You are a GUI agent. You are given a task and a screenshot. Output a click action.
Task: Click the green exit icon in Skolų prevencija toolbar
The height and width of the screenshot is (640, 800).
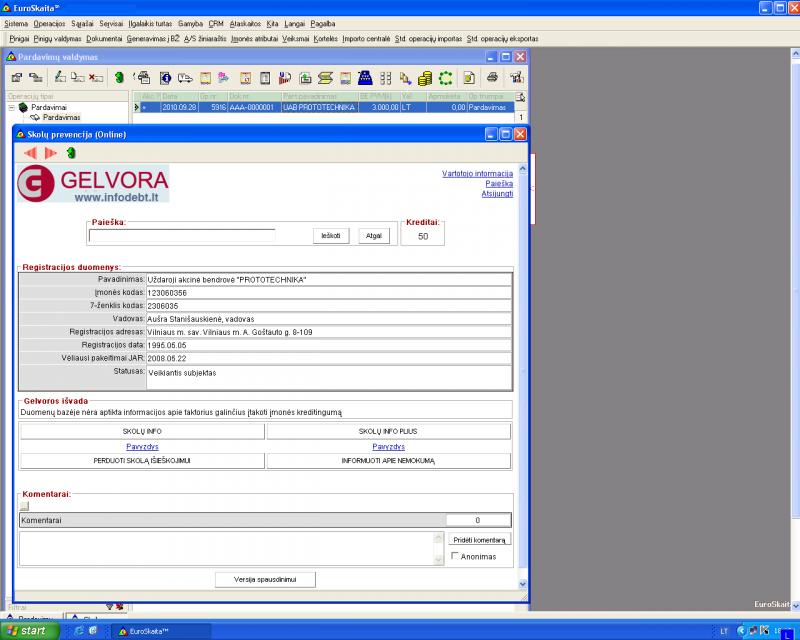tap(71, 153)
